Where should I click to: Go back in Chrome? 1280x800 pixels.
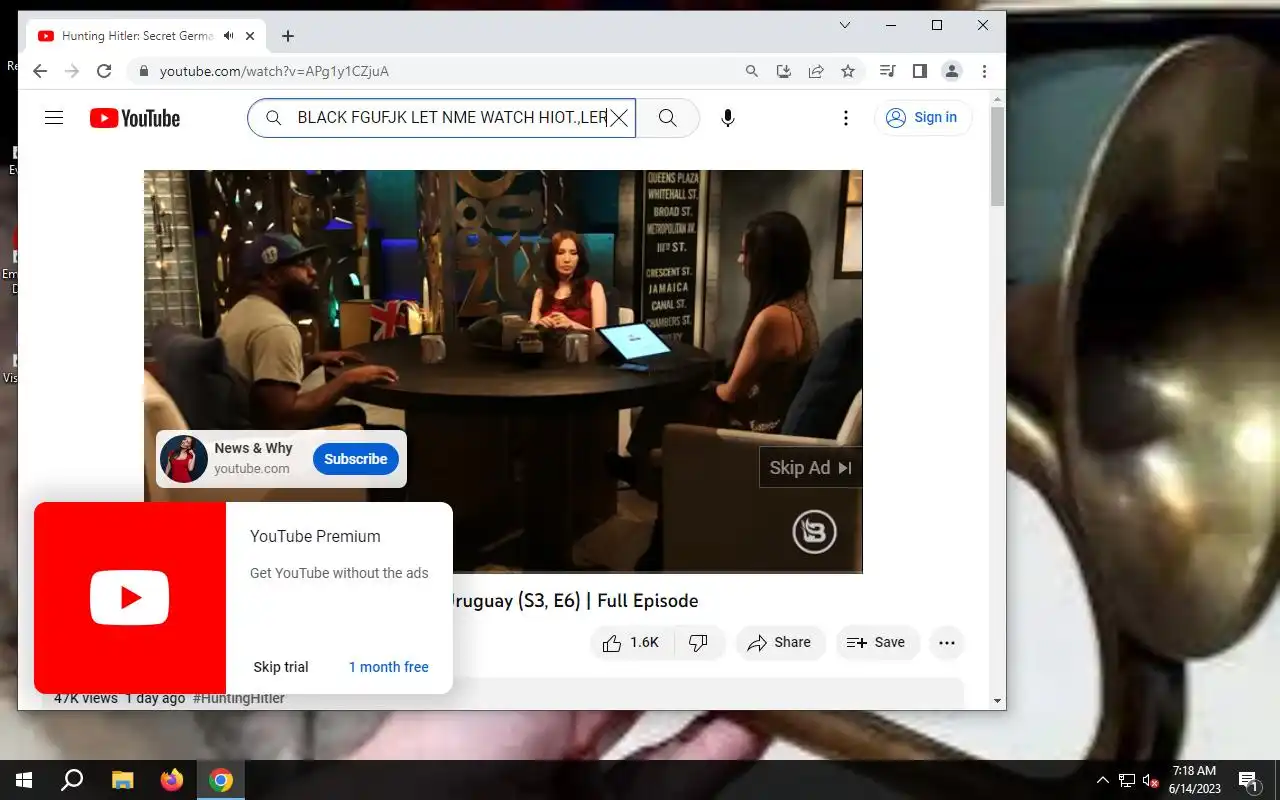[x=40, y=71]
